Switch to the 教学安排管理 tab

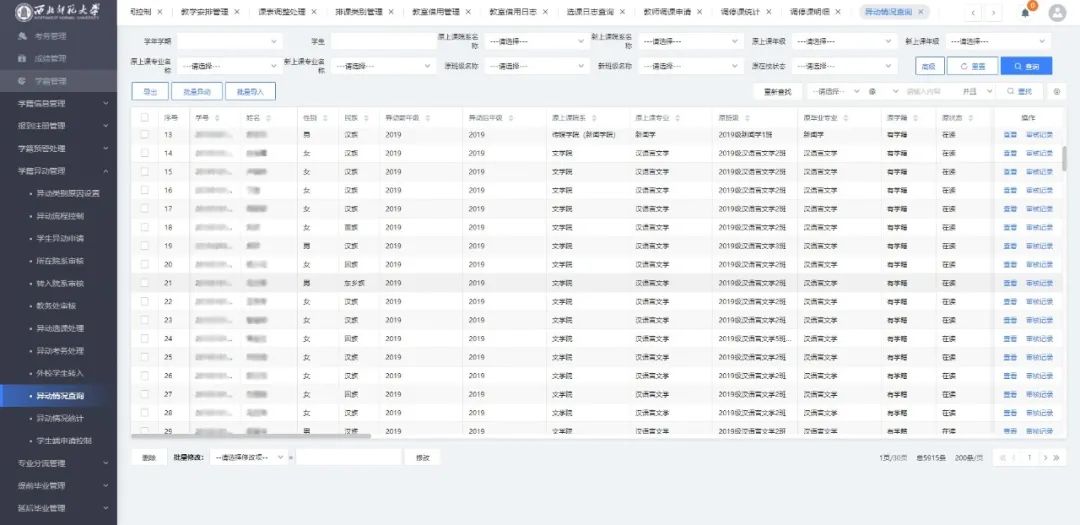coord(203,12)
